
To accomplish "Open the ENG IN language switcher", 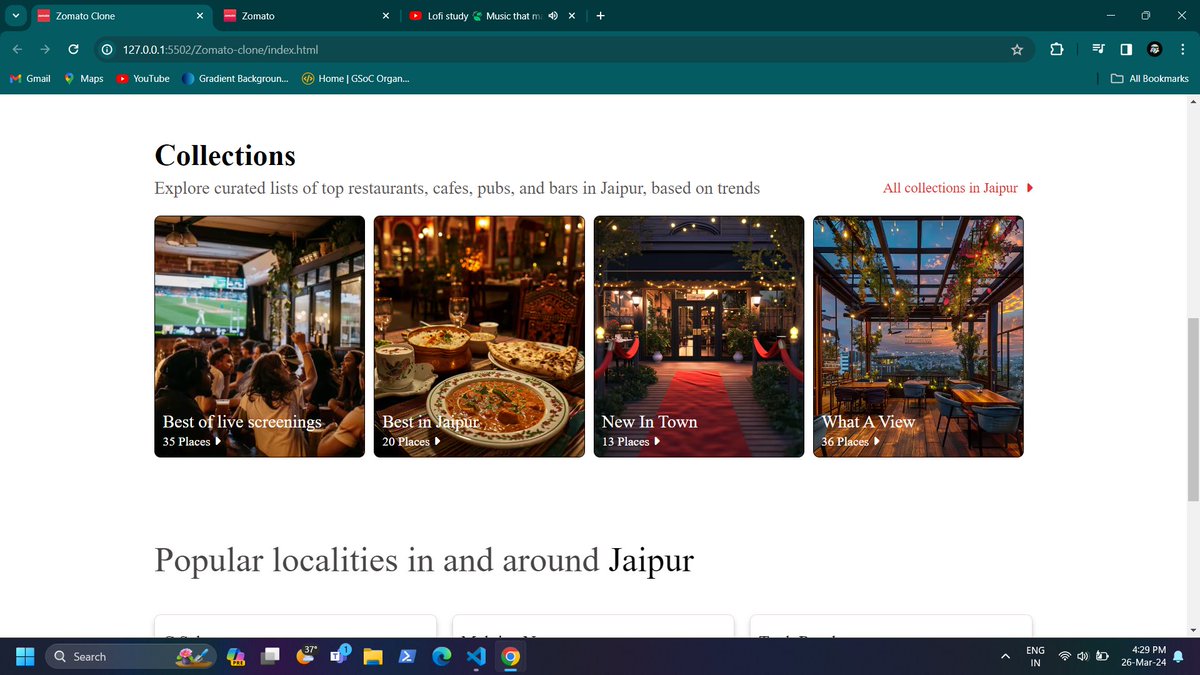I will tap(1036, 656).
